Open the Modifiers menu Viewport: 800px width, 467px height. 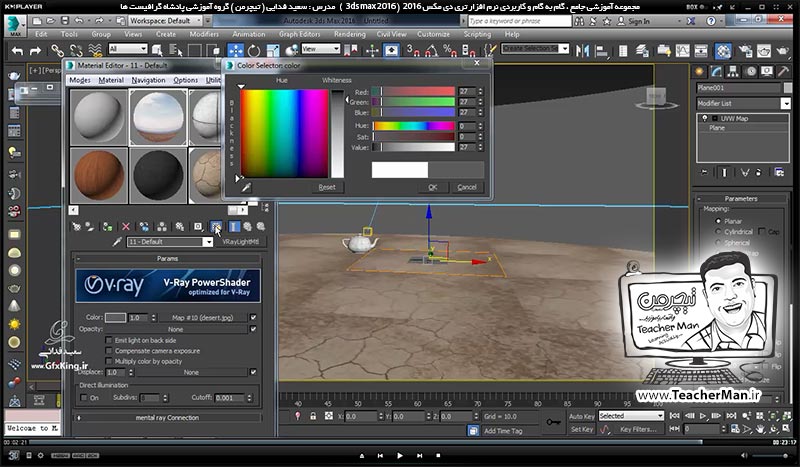pos(204,34)
